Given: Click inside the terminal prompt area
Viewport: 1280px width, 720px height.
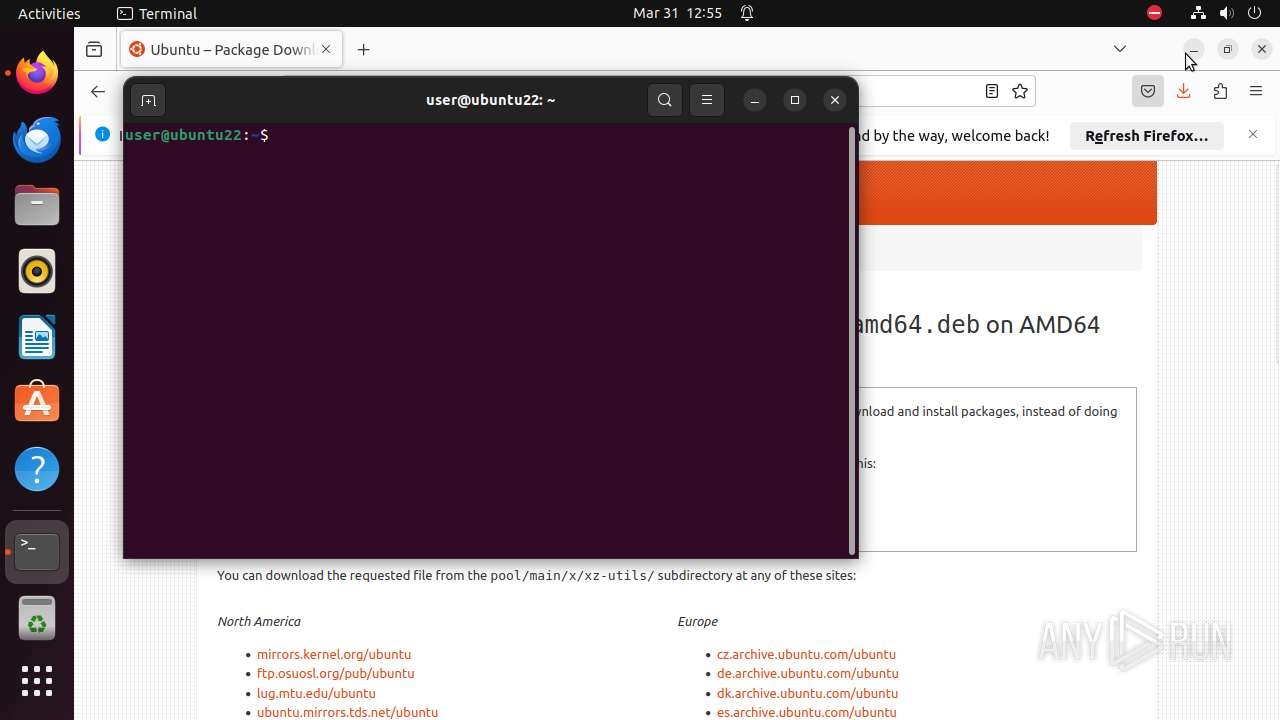Looking at the screenshot, I should pyautogui.click(x=486, y=340).
